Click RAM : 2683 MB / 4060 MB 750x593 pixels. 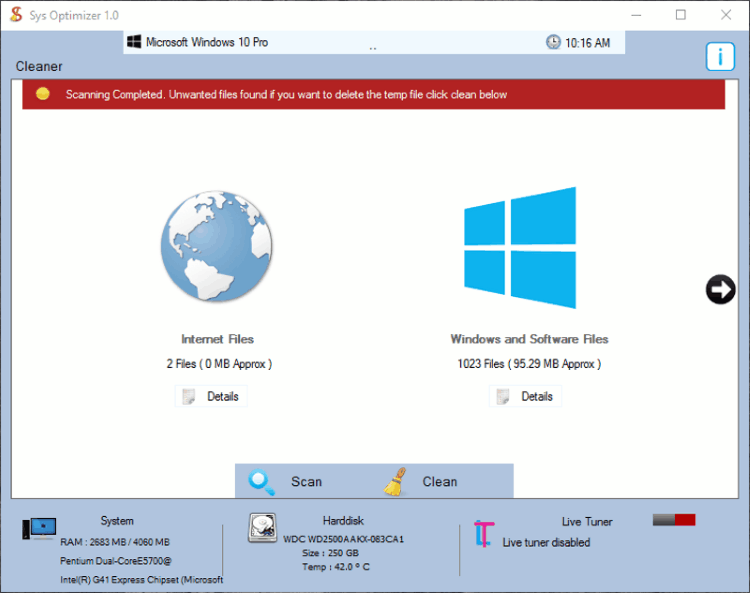tap(115, 542)
